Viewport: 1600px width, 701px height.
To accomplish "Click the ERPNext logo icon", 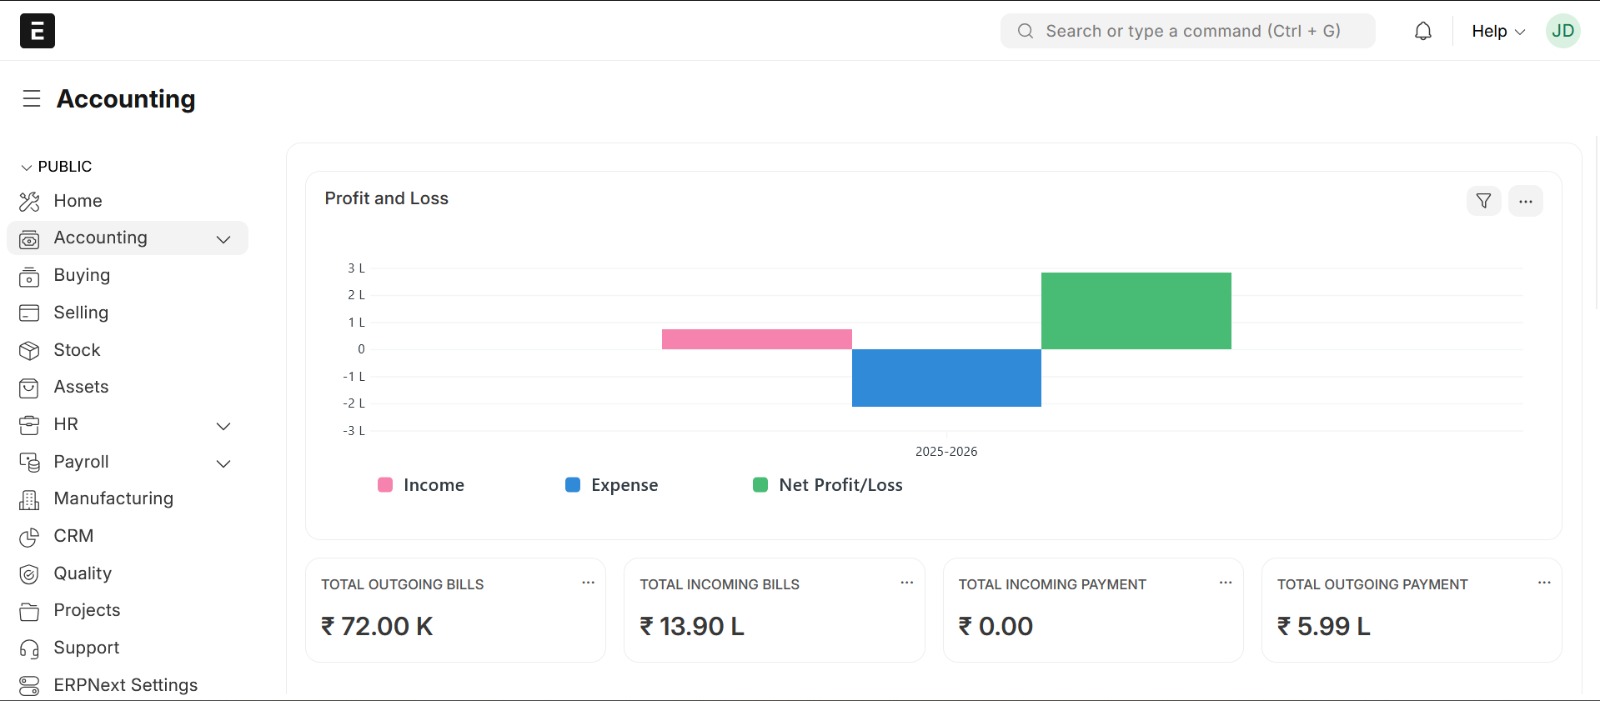I will (x=37, y=31).
